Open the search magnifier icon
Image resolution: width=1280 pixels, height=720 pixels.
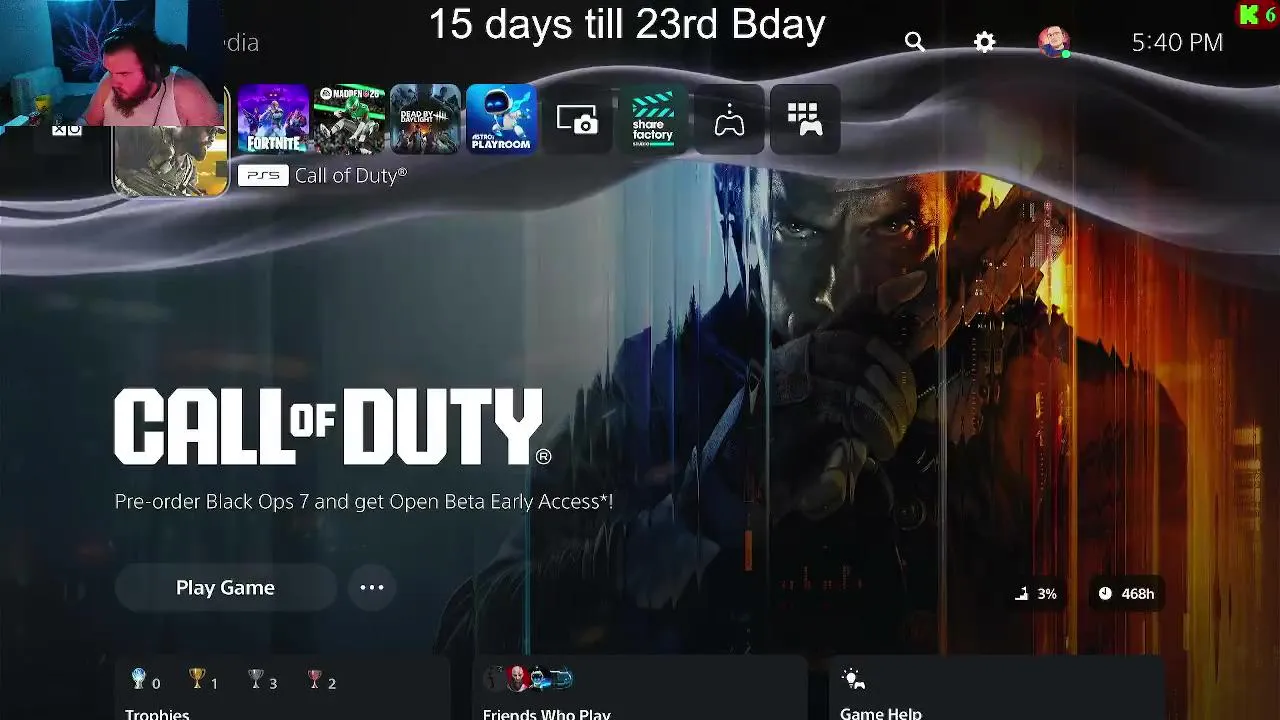pyautogui.click(x=915, y=42)
